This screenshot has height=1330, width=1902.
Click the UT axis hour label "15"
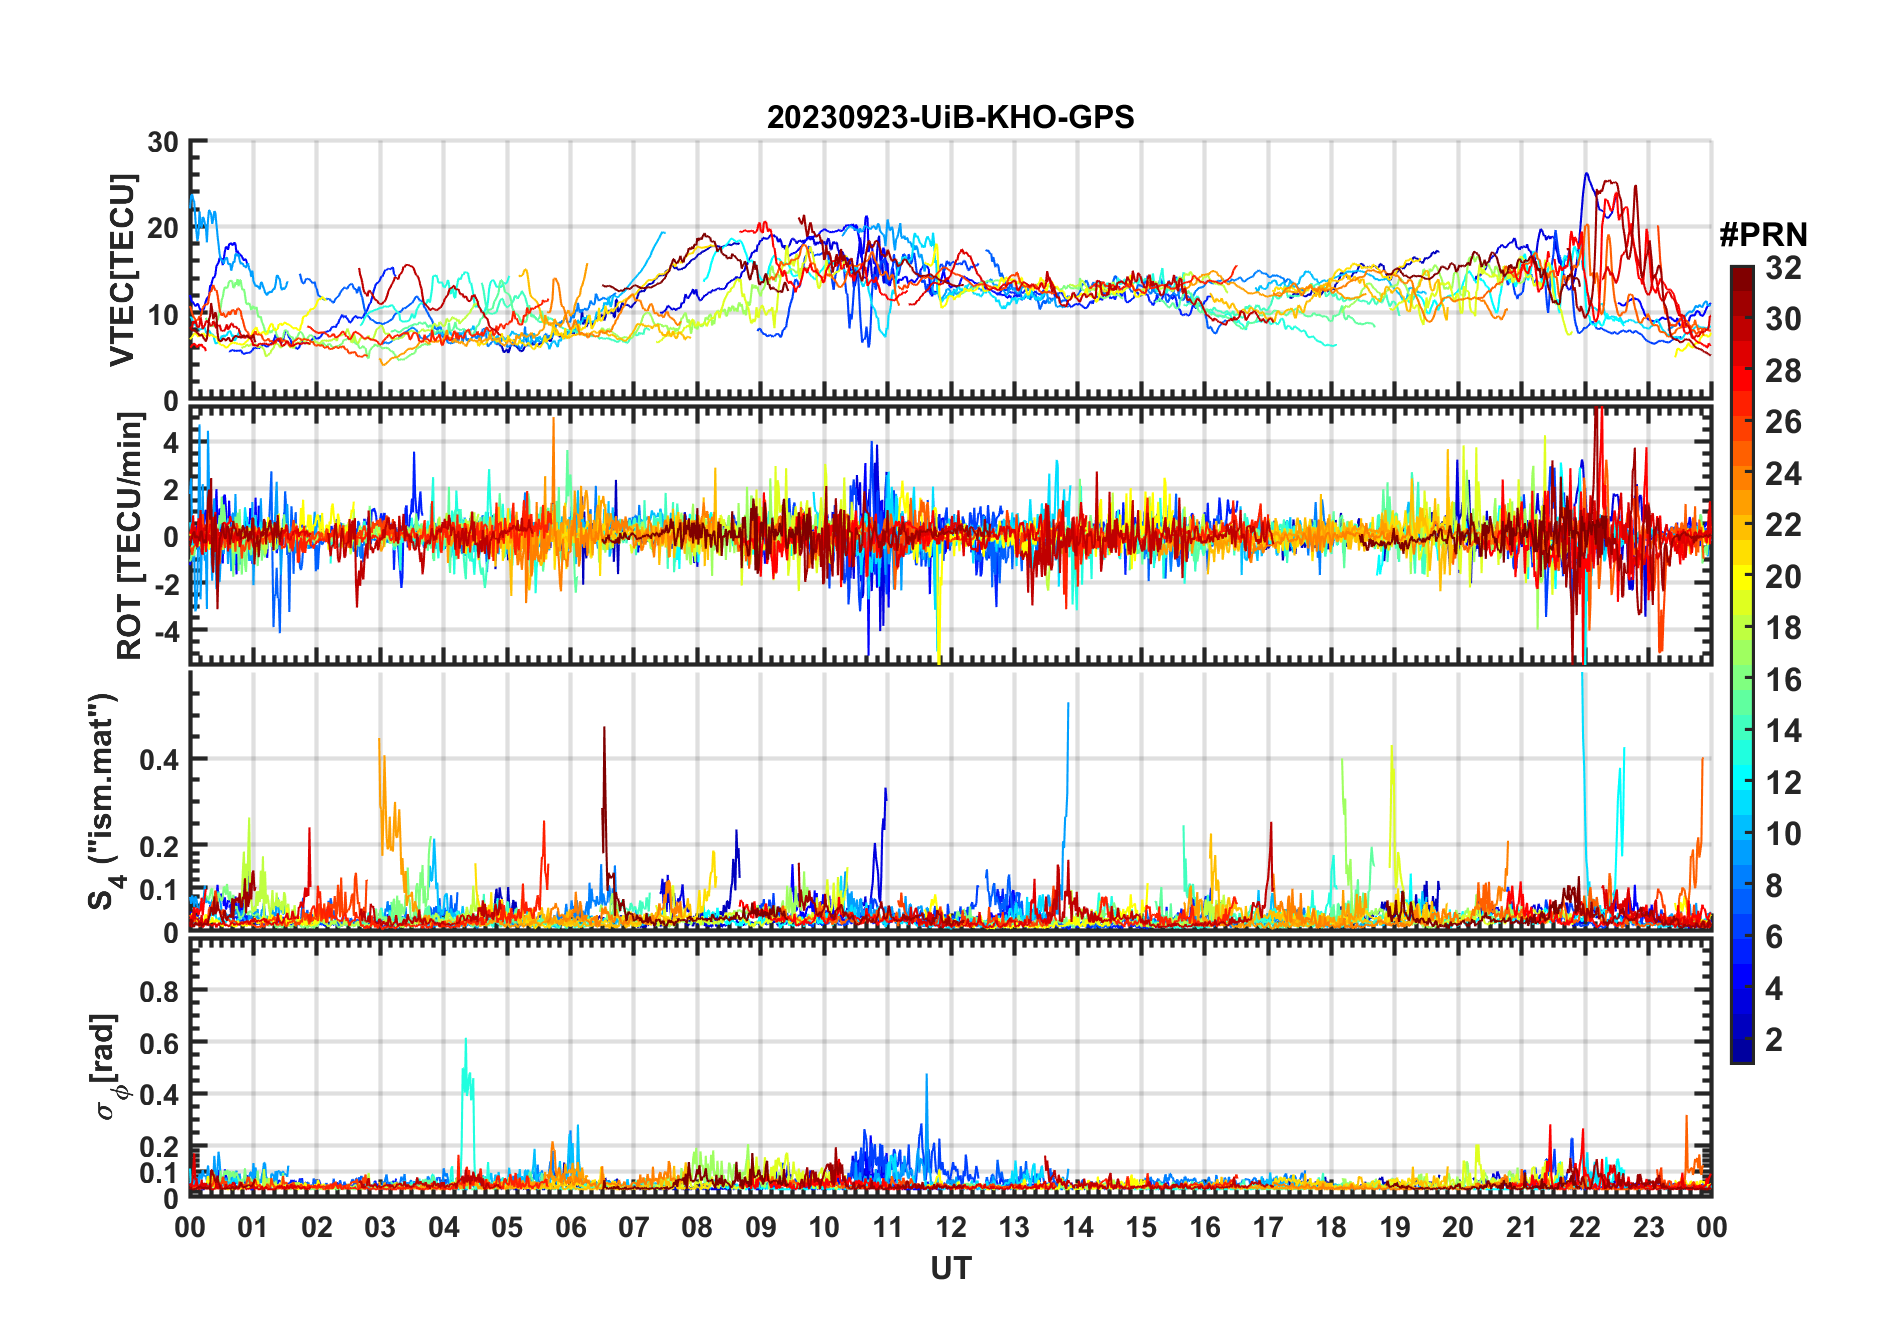(x=1141, y=1227)
